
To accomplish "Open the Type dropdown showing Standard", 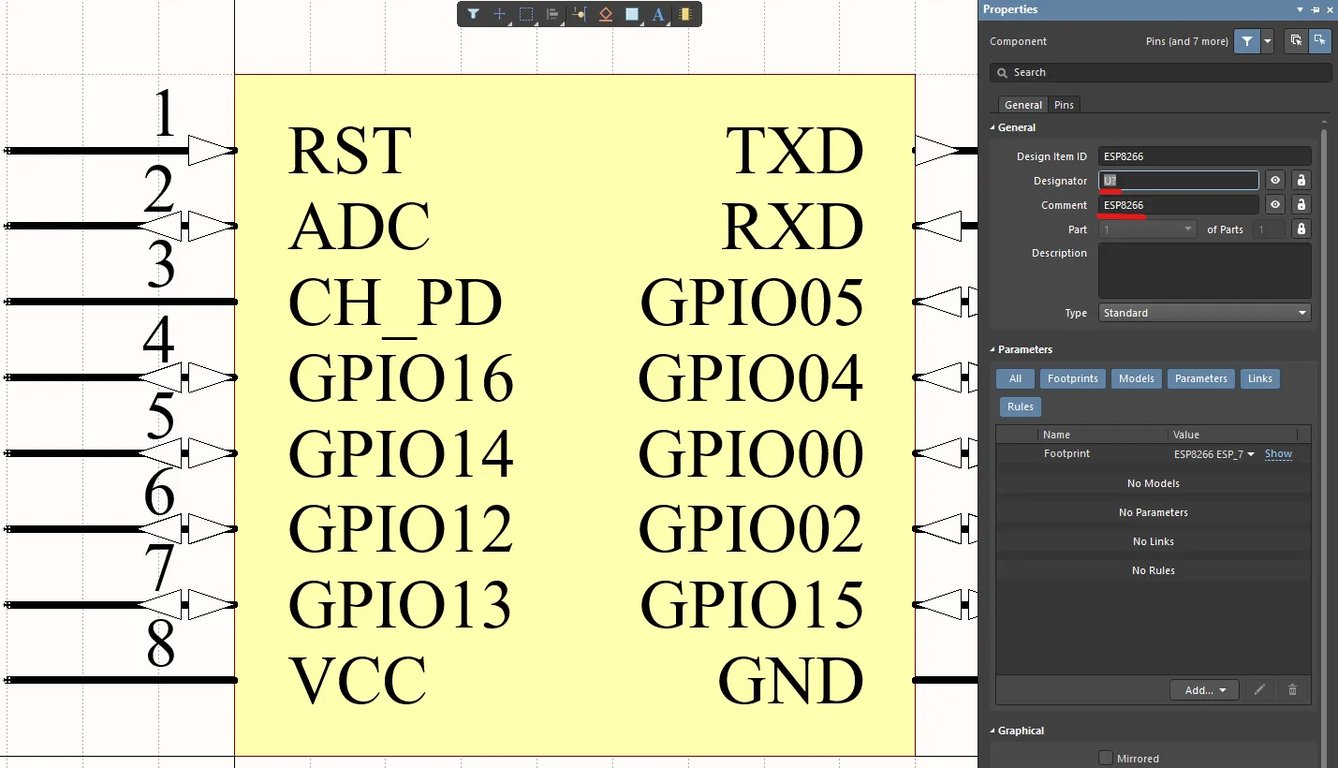I will [x=1204, y=313].
